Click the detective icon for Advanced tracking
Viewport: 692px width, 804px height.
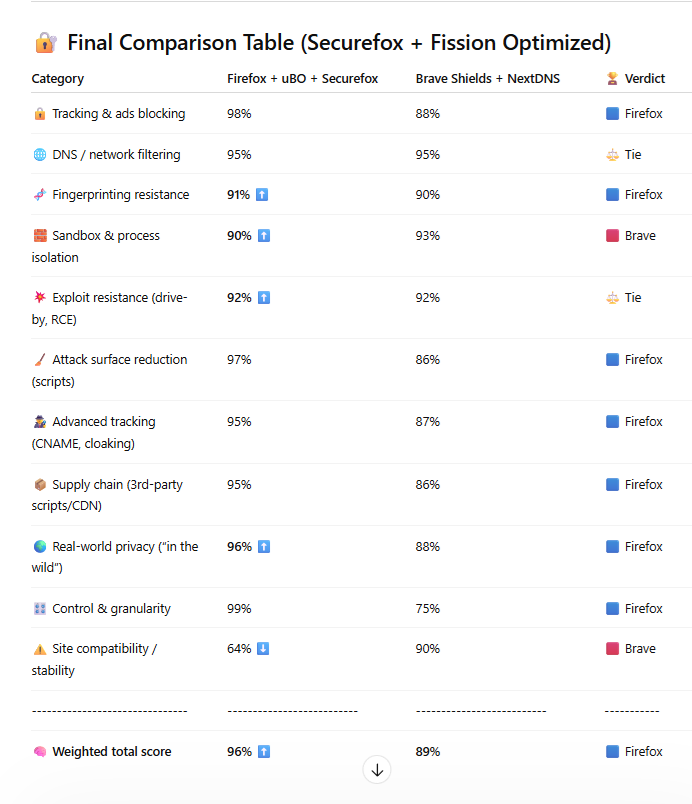[x=40, y=421]
